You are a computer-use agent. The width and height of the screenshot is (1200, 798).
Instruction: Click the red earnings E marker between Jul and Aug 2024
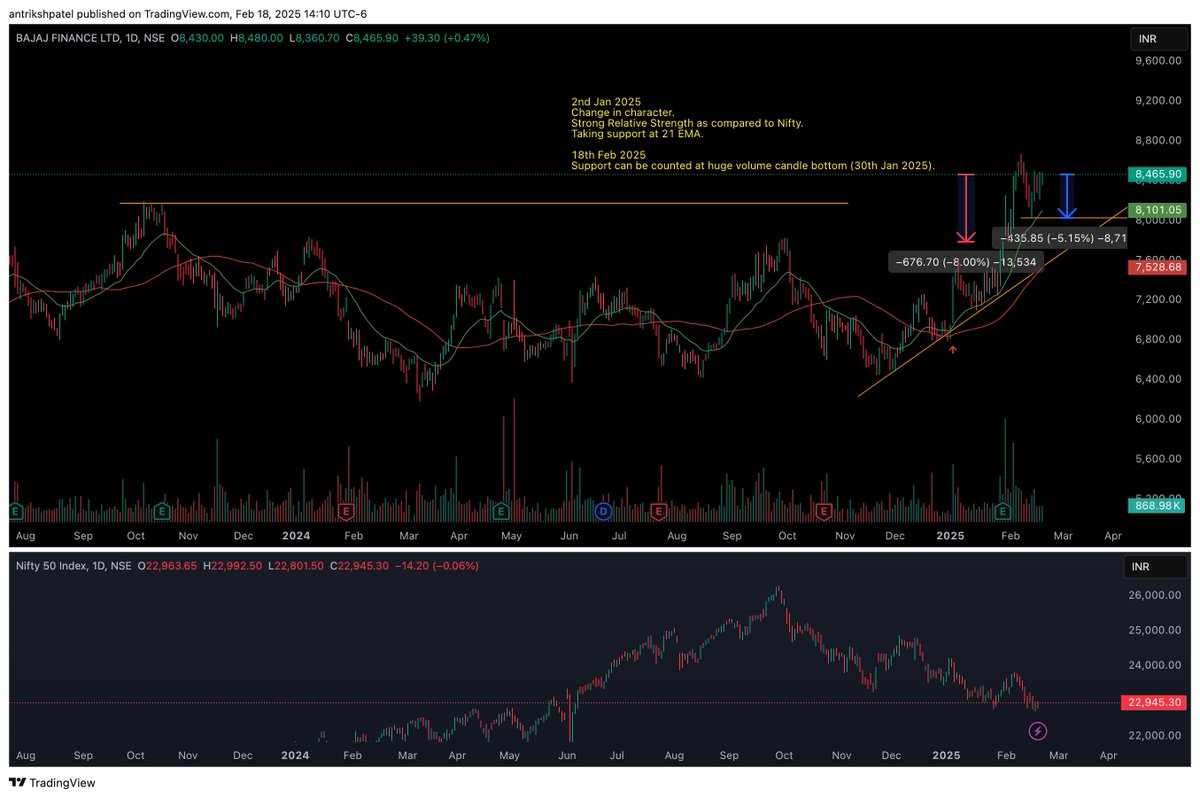pyautogui.click(x=658, y=511)
